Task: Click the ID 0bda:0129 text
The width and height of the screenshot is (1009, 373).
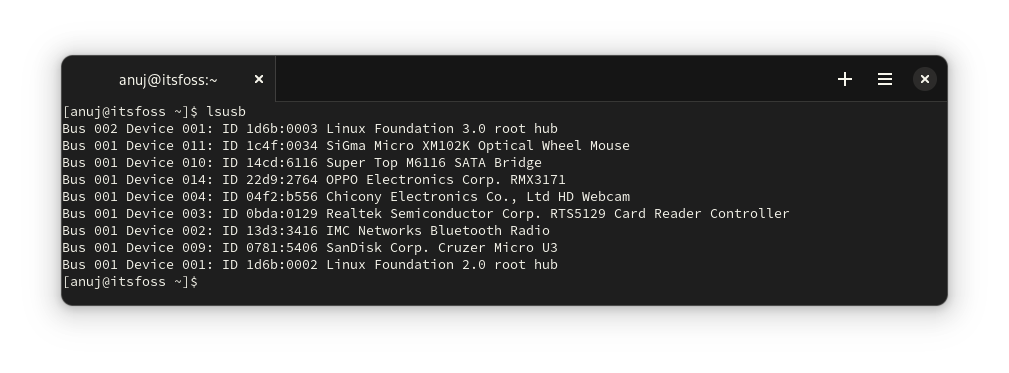Action: click(270, 214)
